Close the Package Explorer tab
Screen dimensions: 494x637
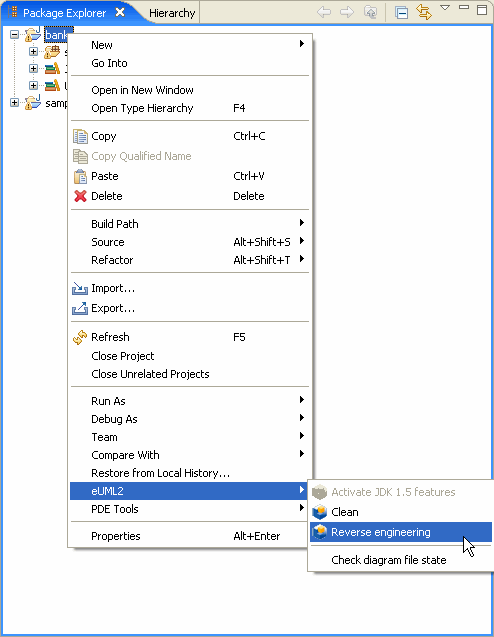[x=120, y=12]
